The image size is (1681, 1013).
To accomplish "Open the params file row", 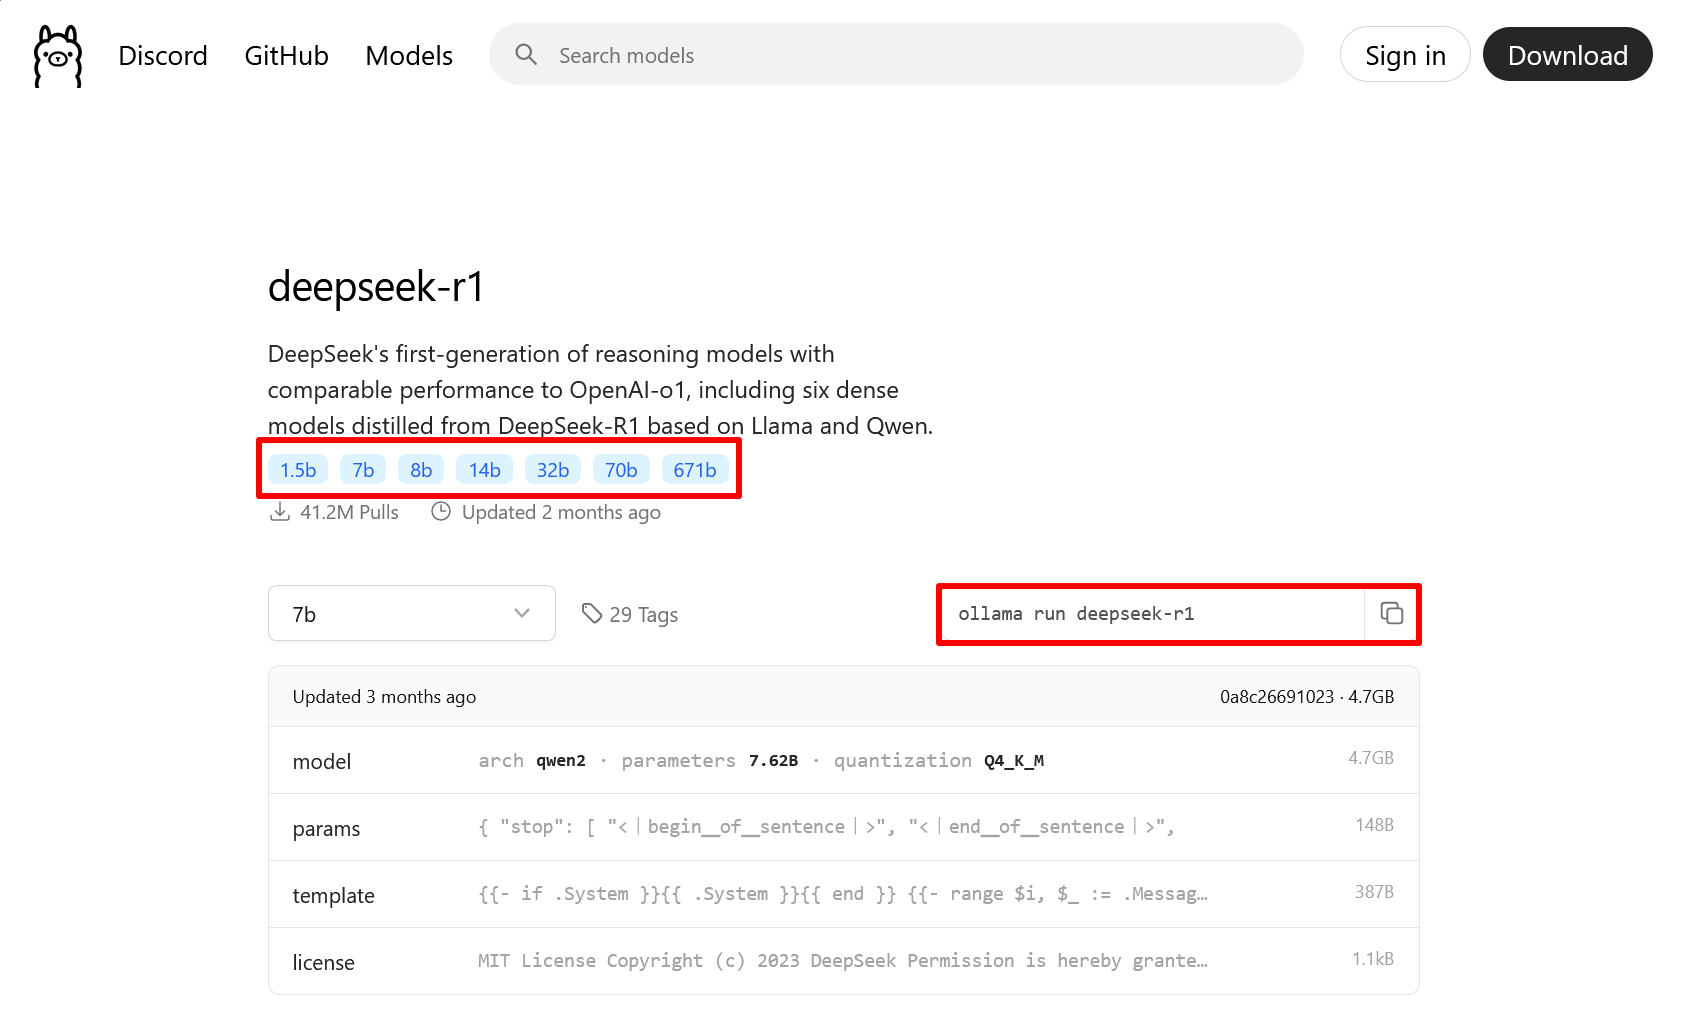I will tap(844, 827).
